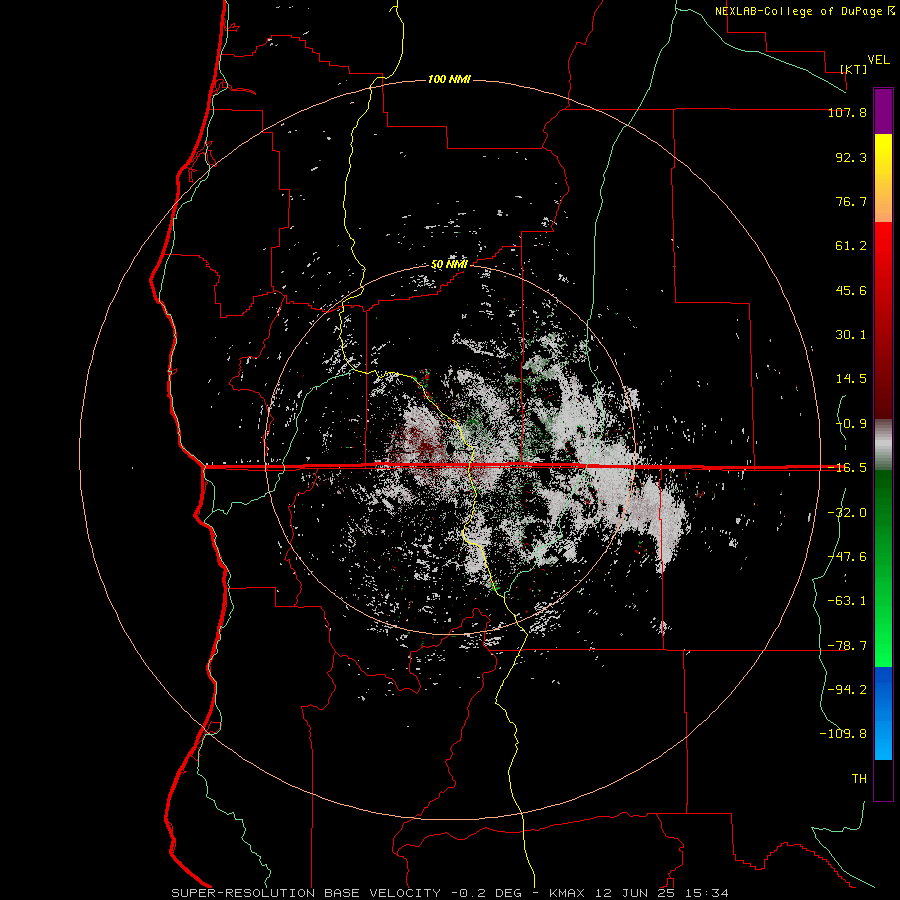The width and height of the screenshot is (900, 900).
Task: Click the -78.7 velocity scale value
Action: (x=847, y=646)
